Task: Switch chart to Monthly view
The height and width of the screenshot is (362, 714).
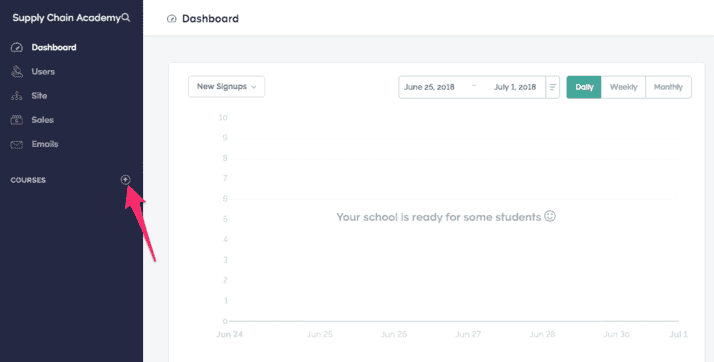Action: point(668,87)
